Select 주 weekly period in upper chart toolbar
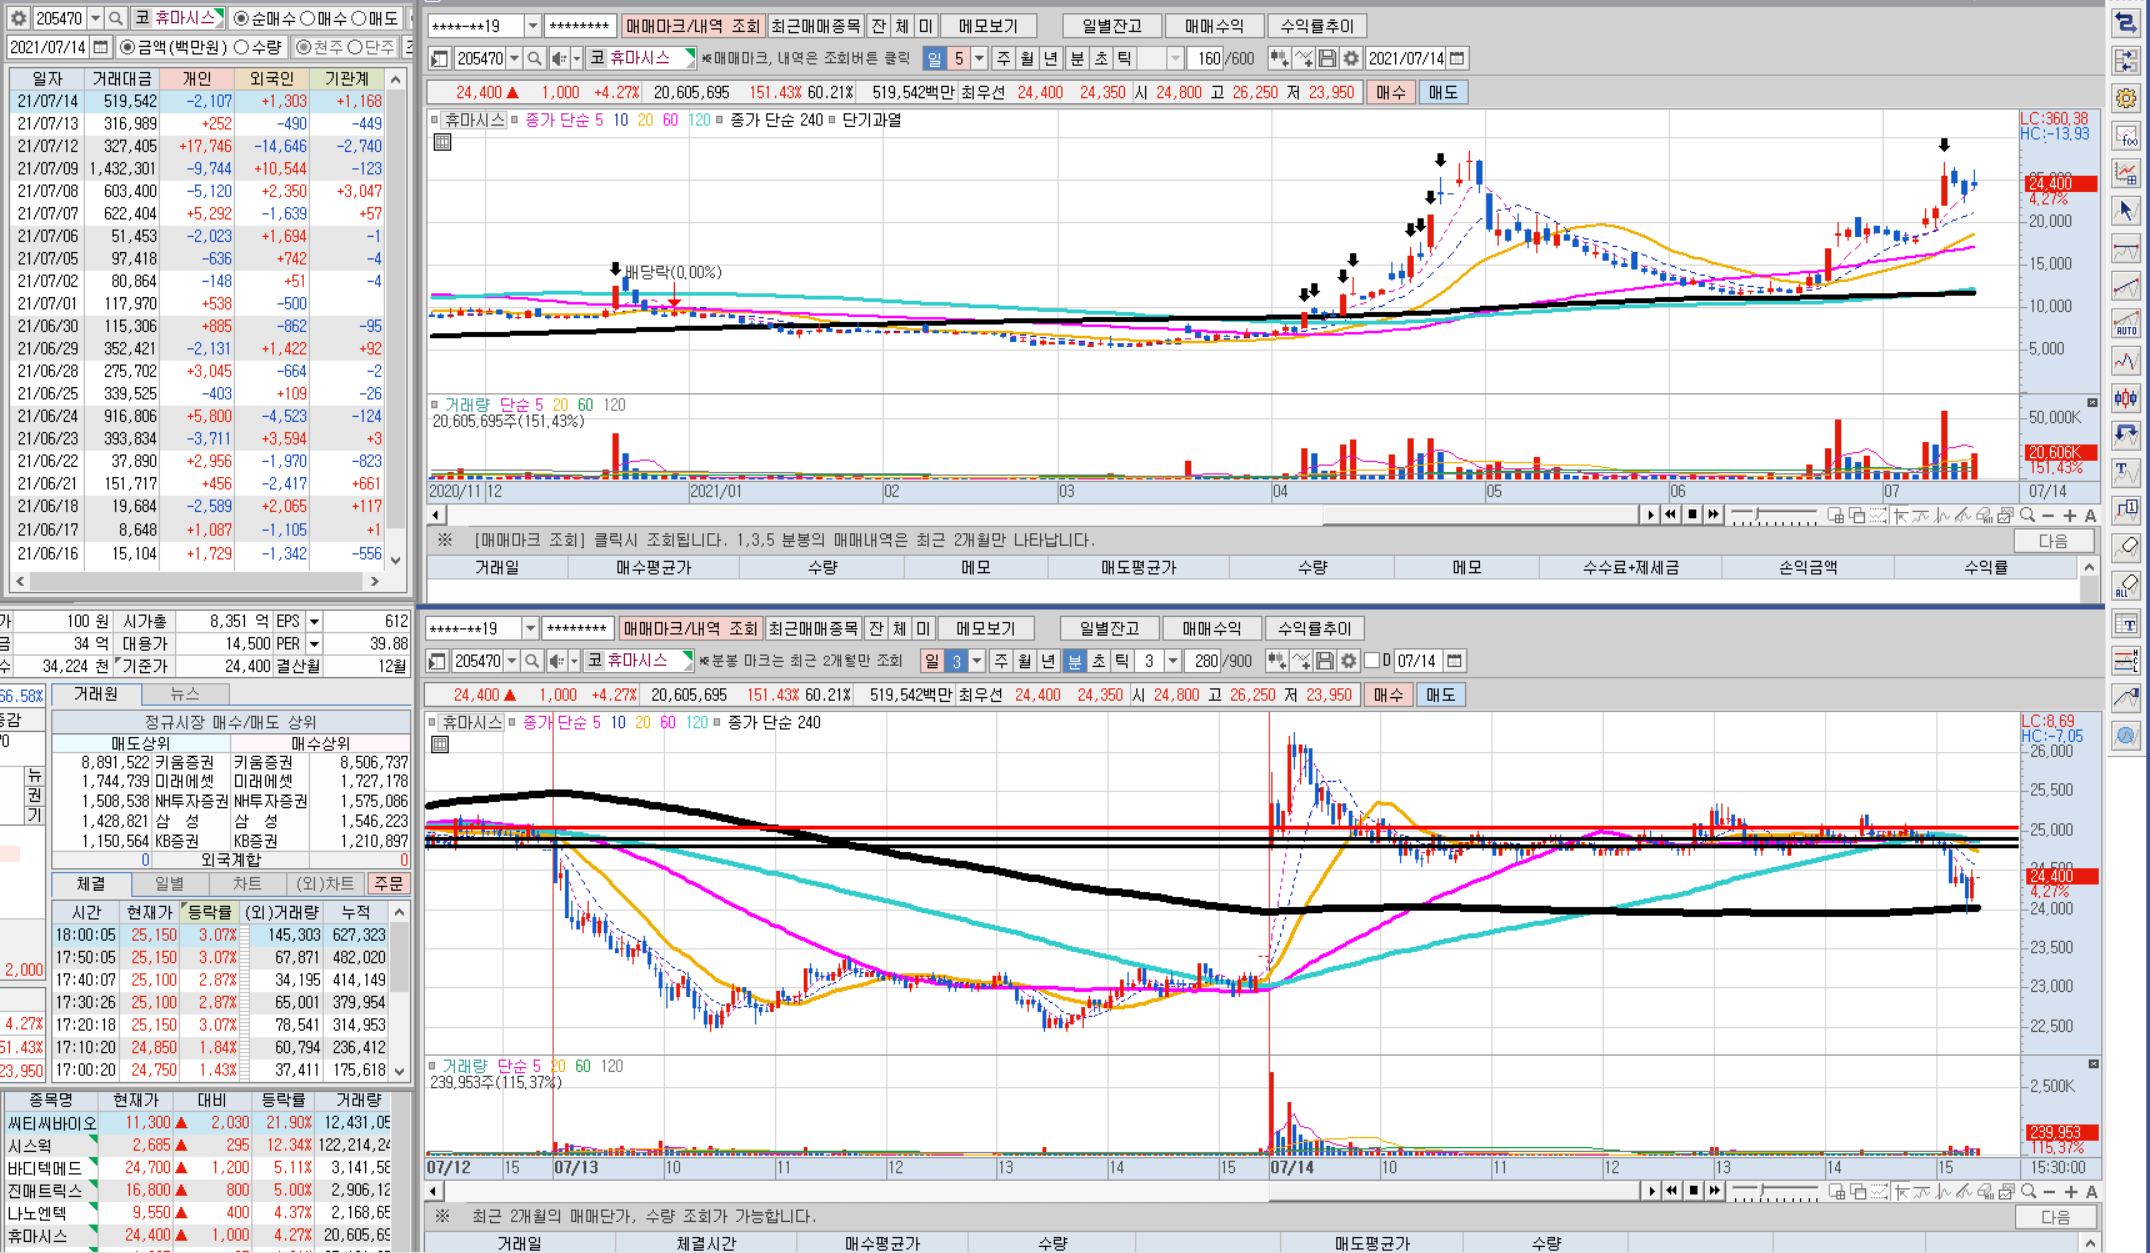The image size is (2150, 1253). pyautogui.click(x=1003, y=59)
